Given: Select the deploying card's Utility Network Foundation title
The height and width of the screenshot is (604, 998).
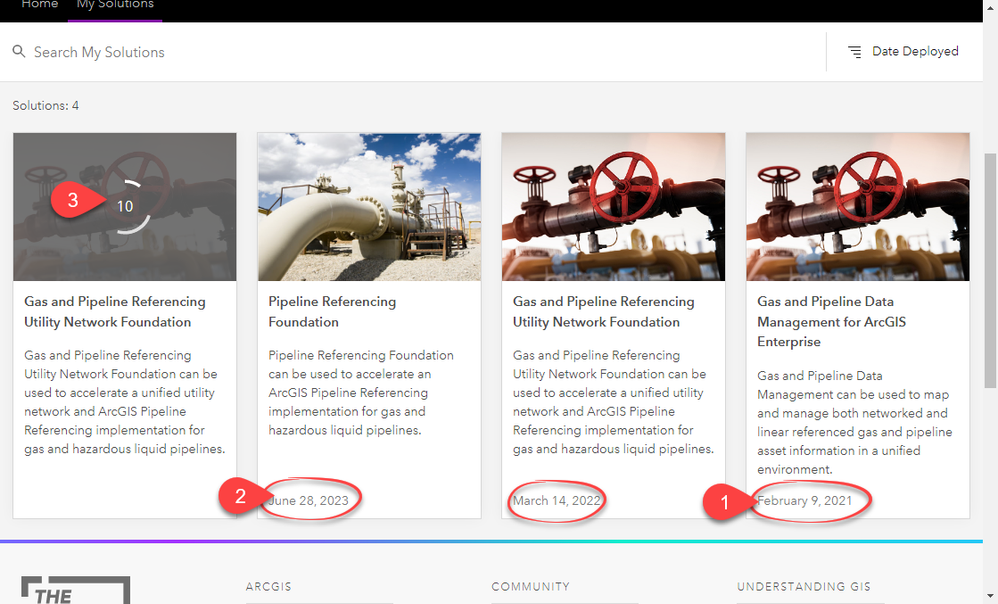Looking at the screenshot, I should (x=115, y=312).
